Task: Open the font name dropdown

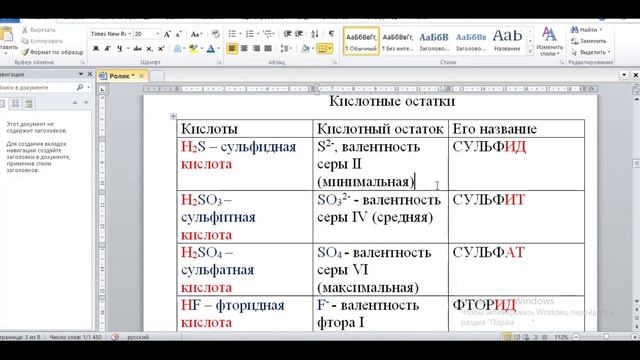Action: point(129,34)
